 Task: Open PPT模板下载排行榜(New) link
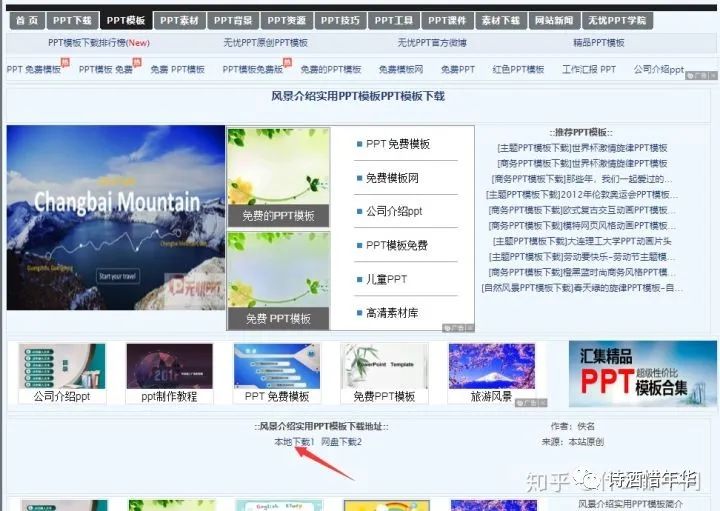pos(99,43)
